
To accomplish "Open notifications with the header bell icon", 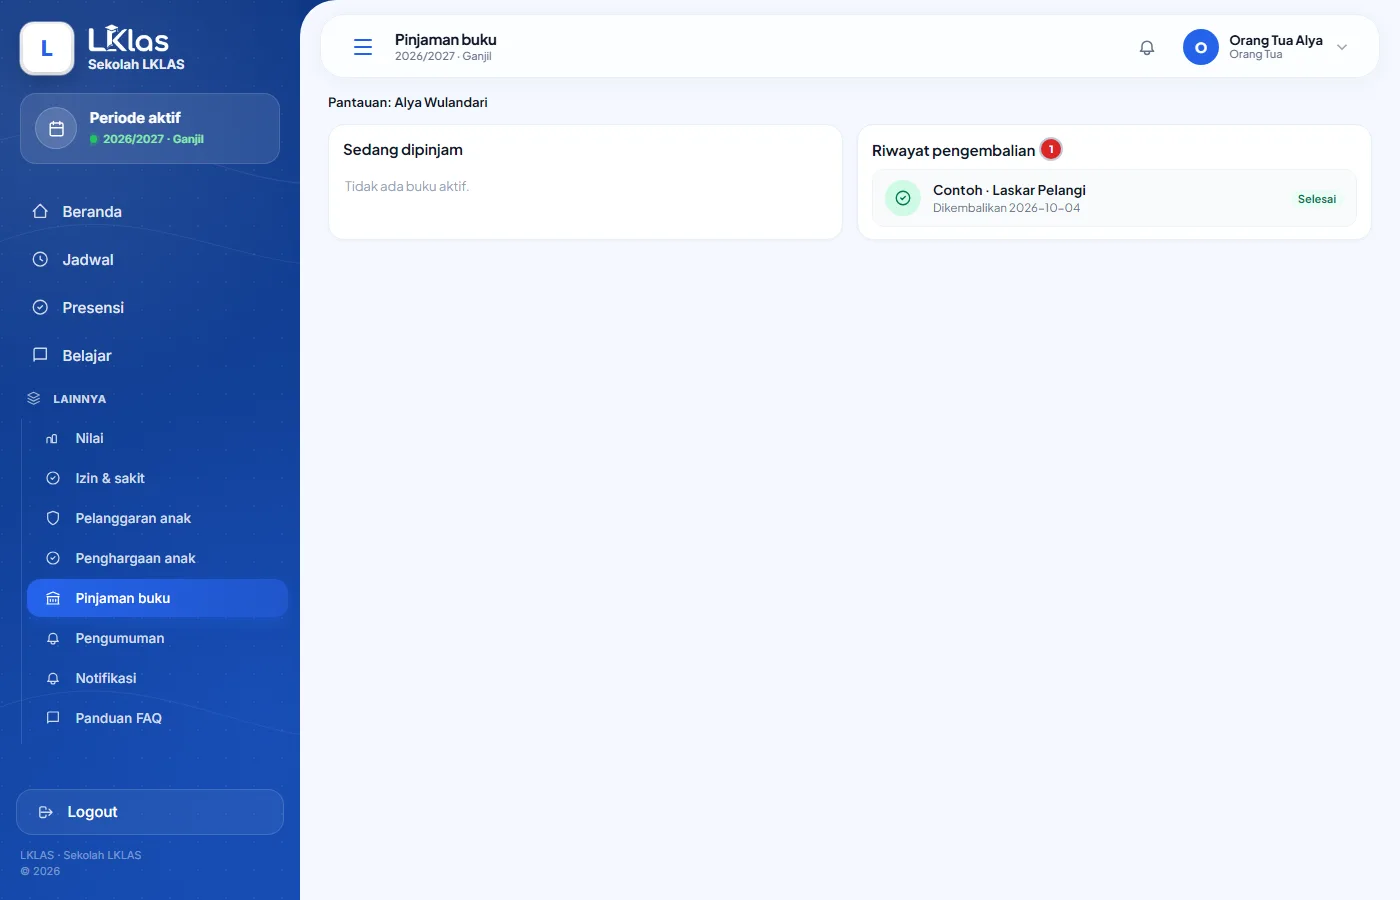I will click(x=1147, y=47).
